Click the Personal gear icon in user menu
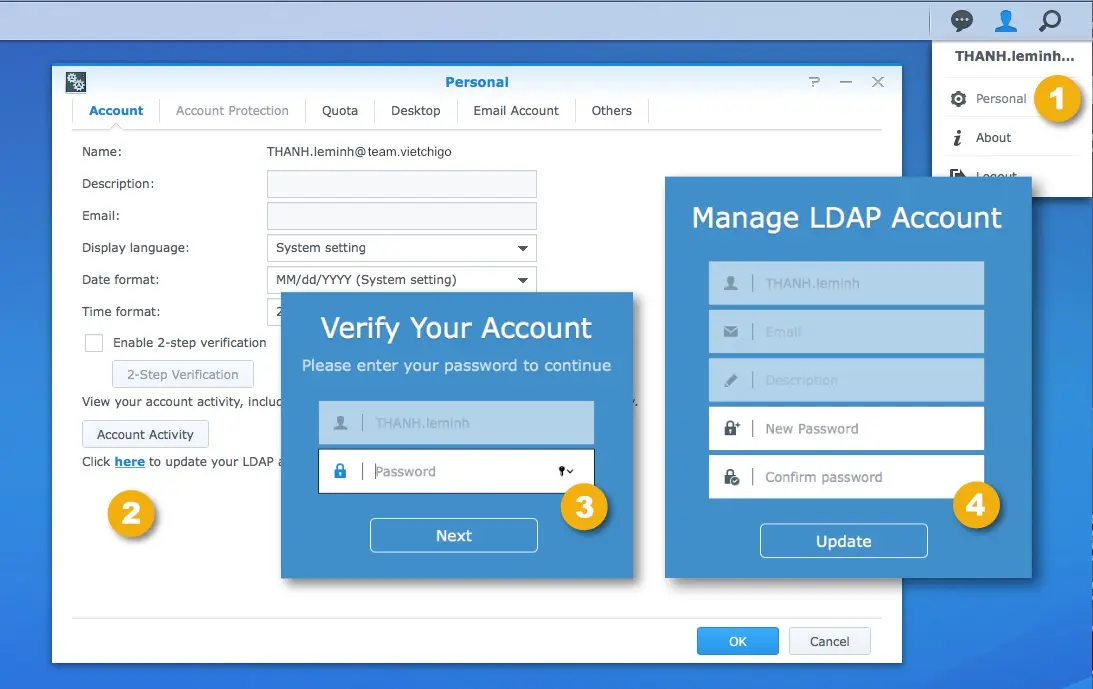Viewport: 1093px width, 689px height. (x=958, y=99)
